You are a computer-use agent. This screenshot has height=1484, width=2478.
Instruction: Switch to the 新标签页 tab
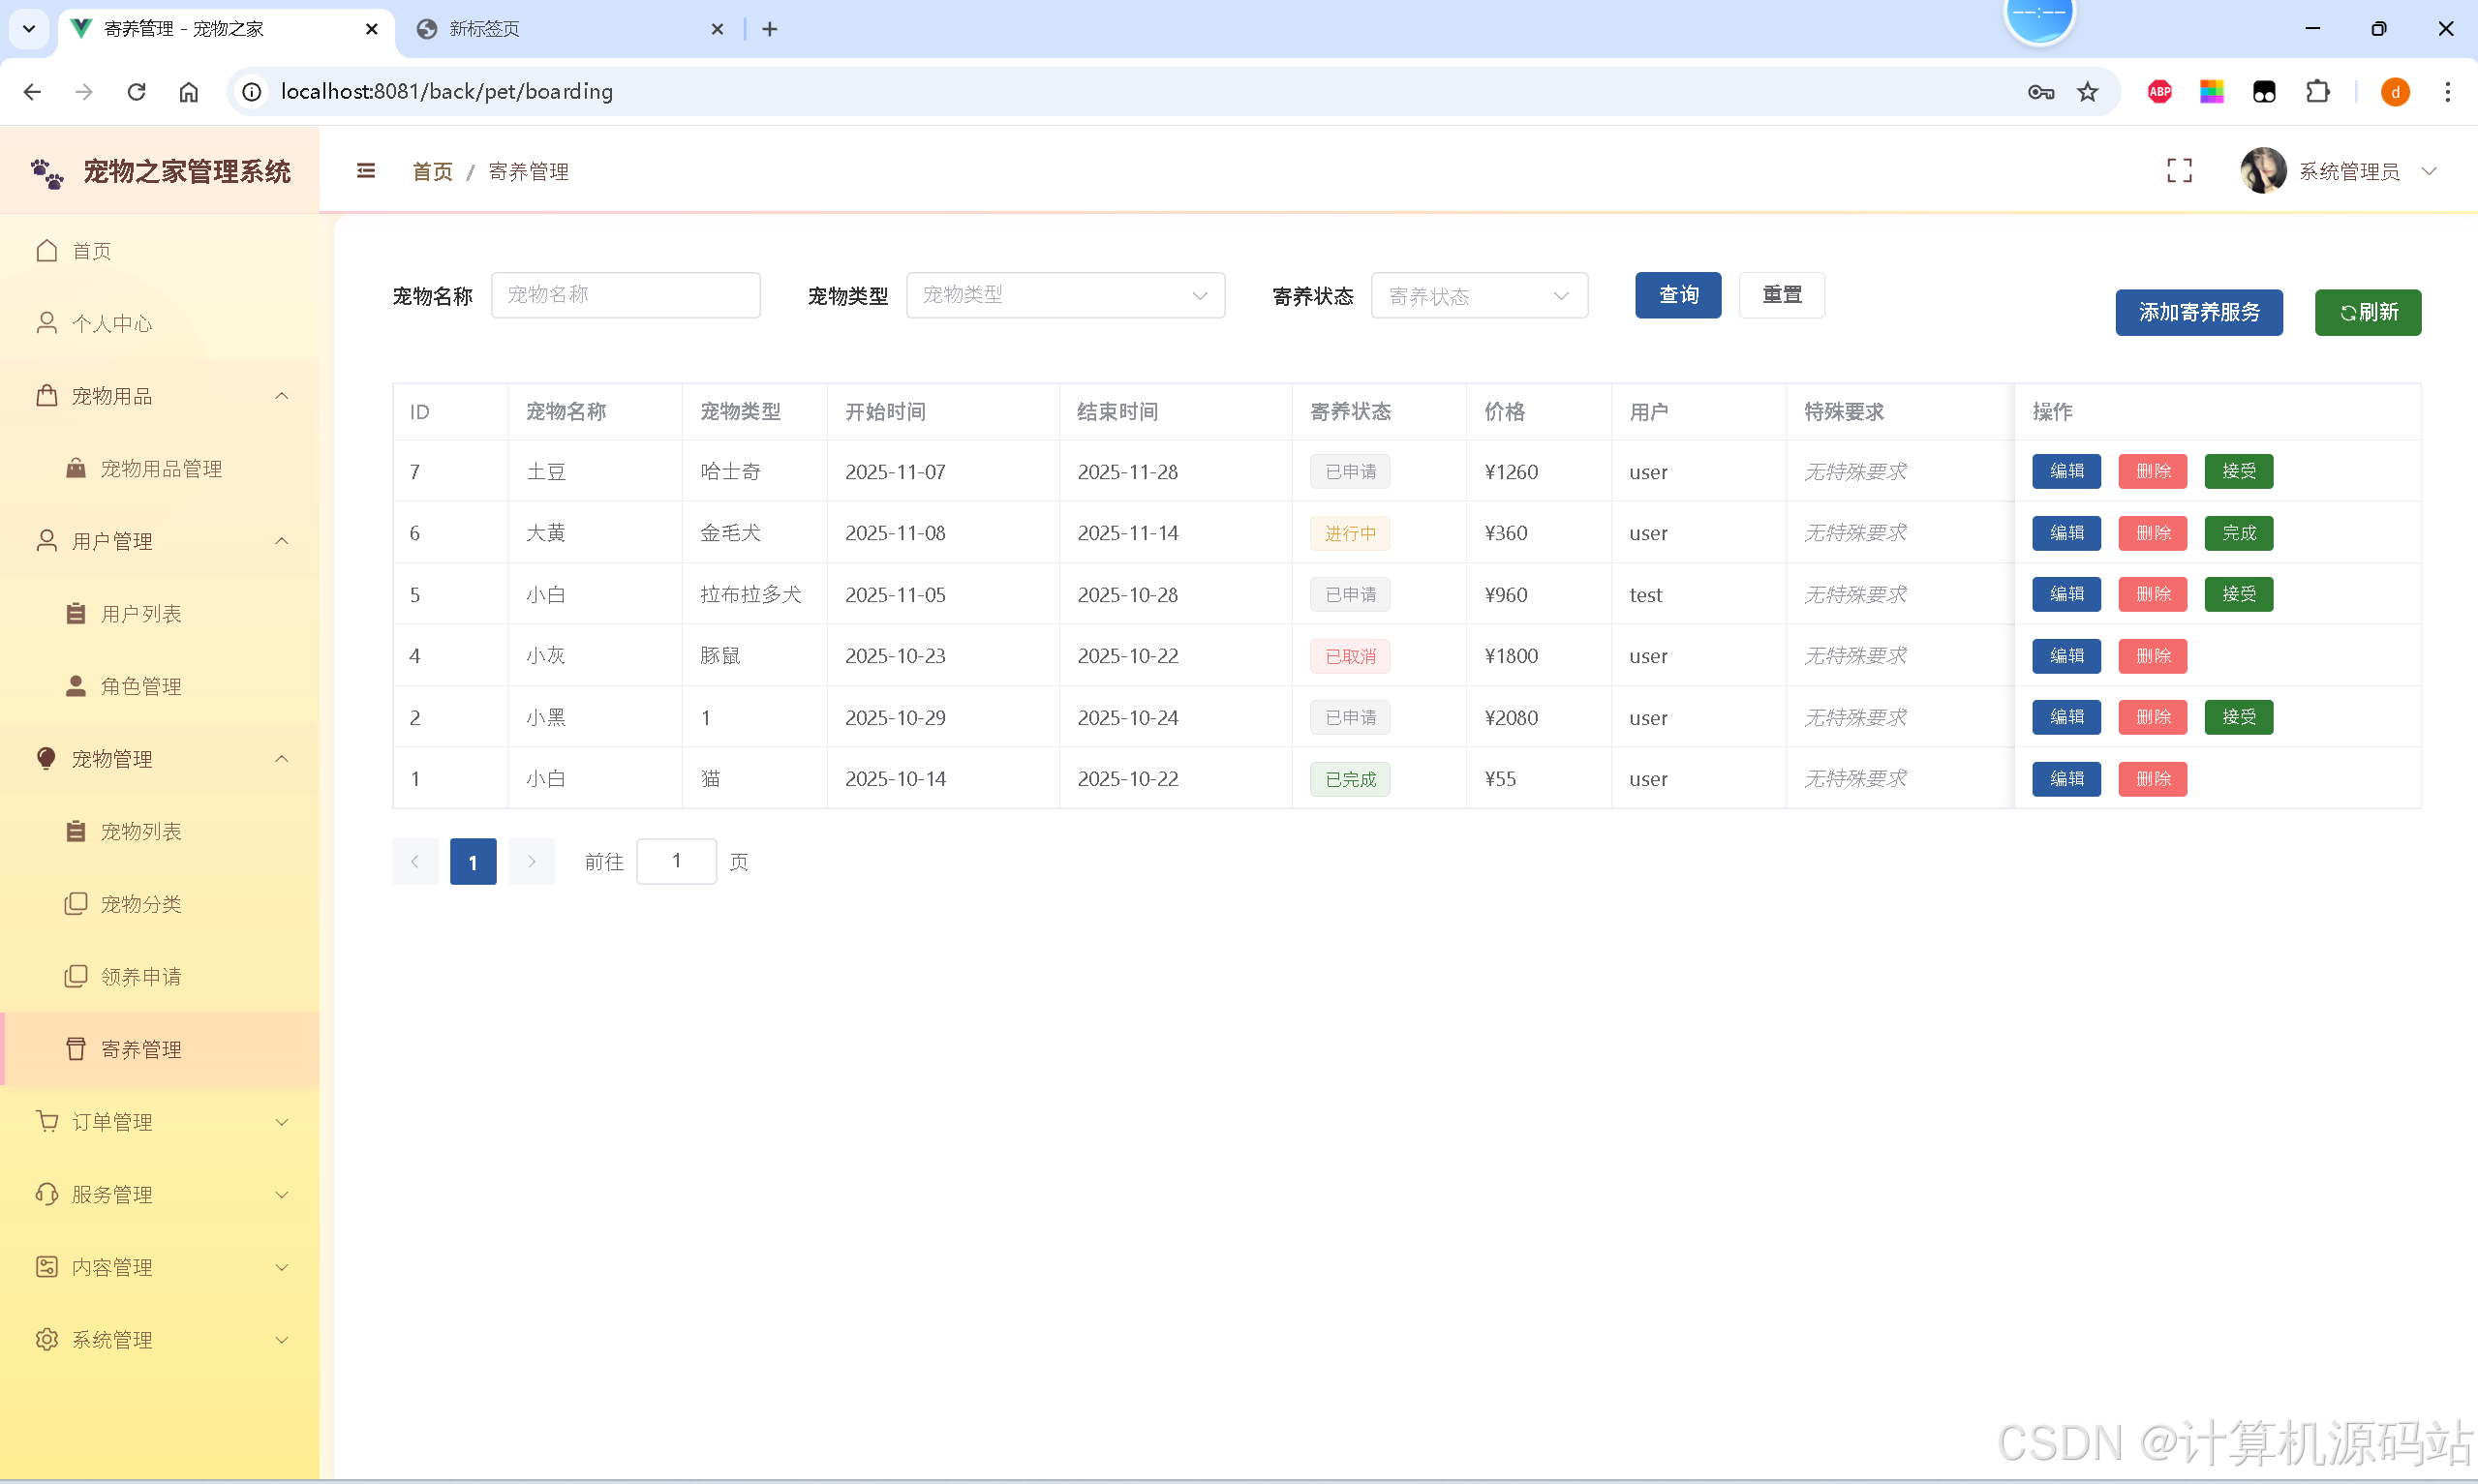tap(570, 29)
